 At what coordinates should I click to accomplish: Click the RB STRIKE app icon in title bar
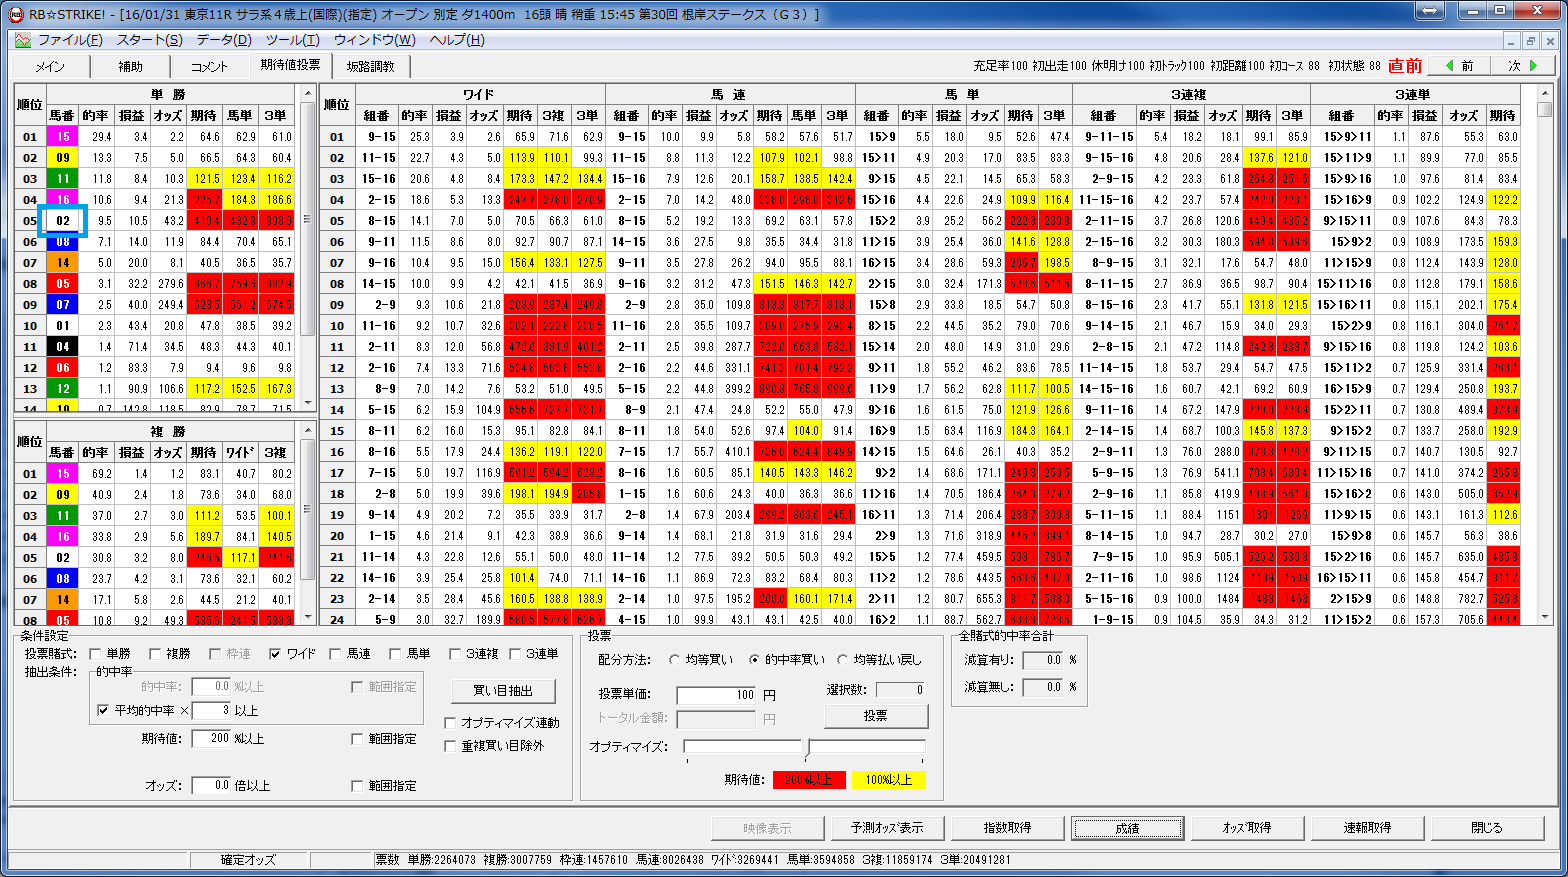(15, 14)
